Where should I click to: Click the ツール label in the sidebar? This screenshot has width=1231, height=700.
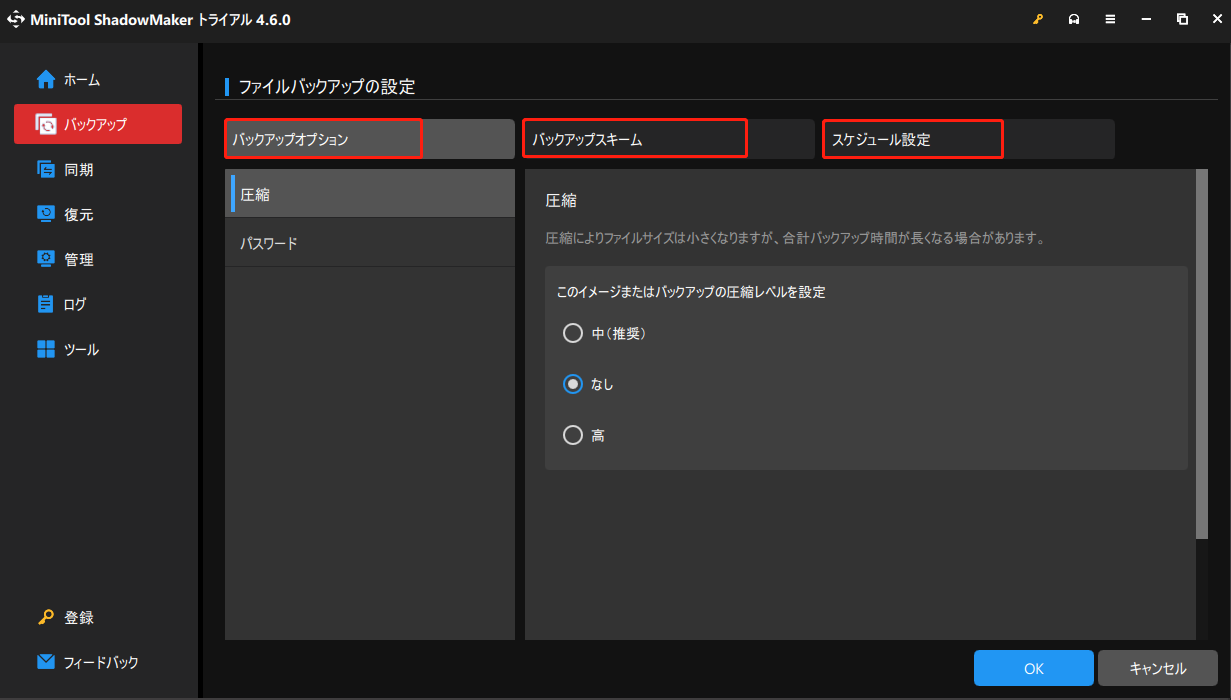(82, 350)
